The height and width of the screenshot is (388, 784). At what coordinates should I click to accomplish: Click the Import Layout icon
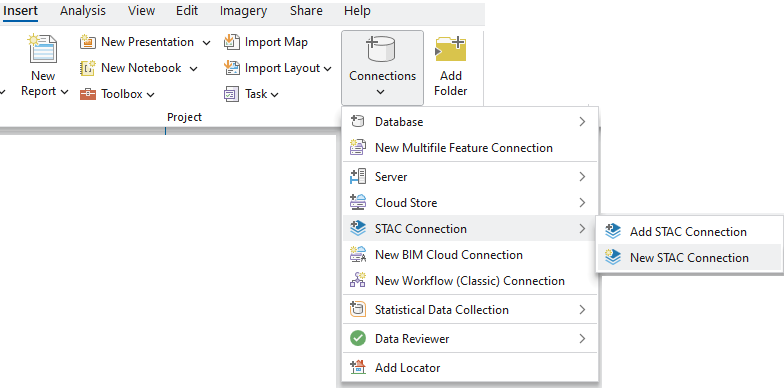point(232,68)
